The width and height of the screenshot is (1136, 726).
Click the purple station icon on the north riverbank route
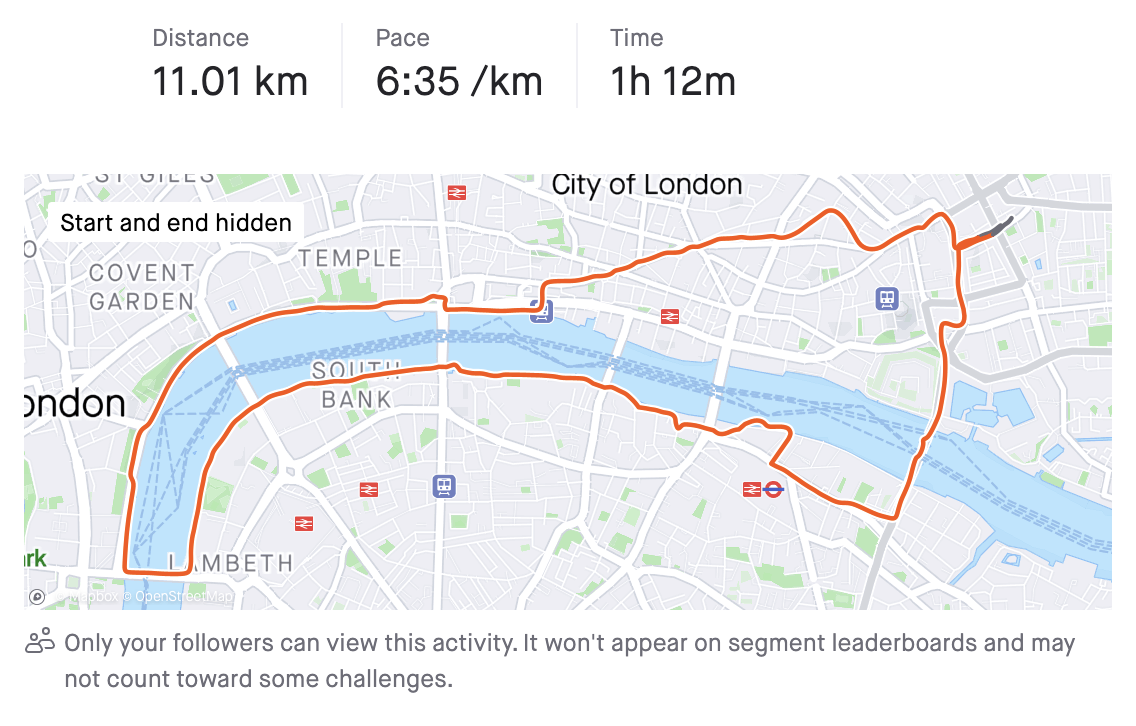tap(542, 313)
